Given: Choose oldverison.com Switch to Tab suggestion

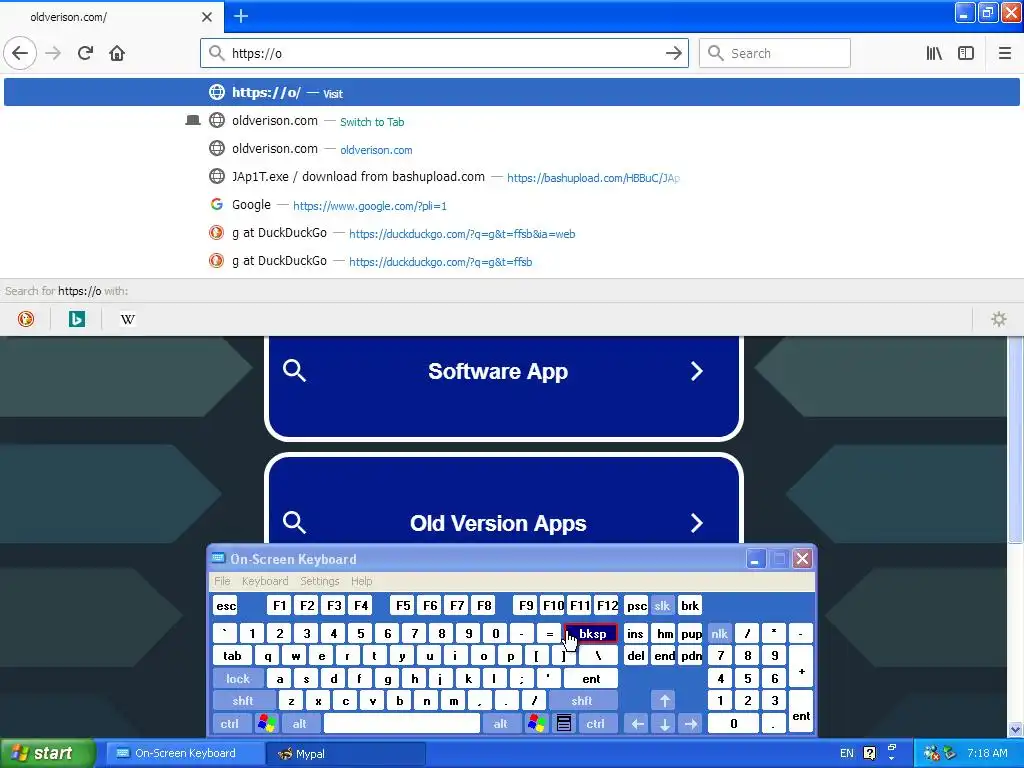Looking at the screenshot, I should [512, 120].
